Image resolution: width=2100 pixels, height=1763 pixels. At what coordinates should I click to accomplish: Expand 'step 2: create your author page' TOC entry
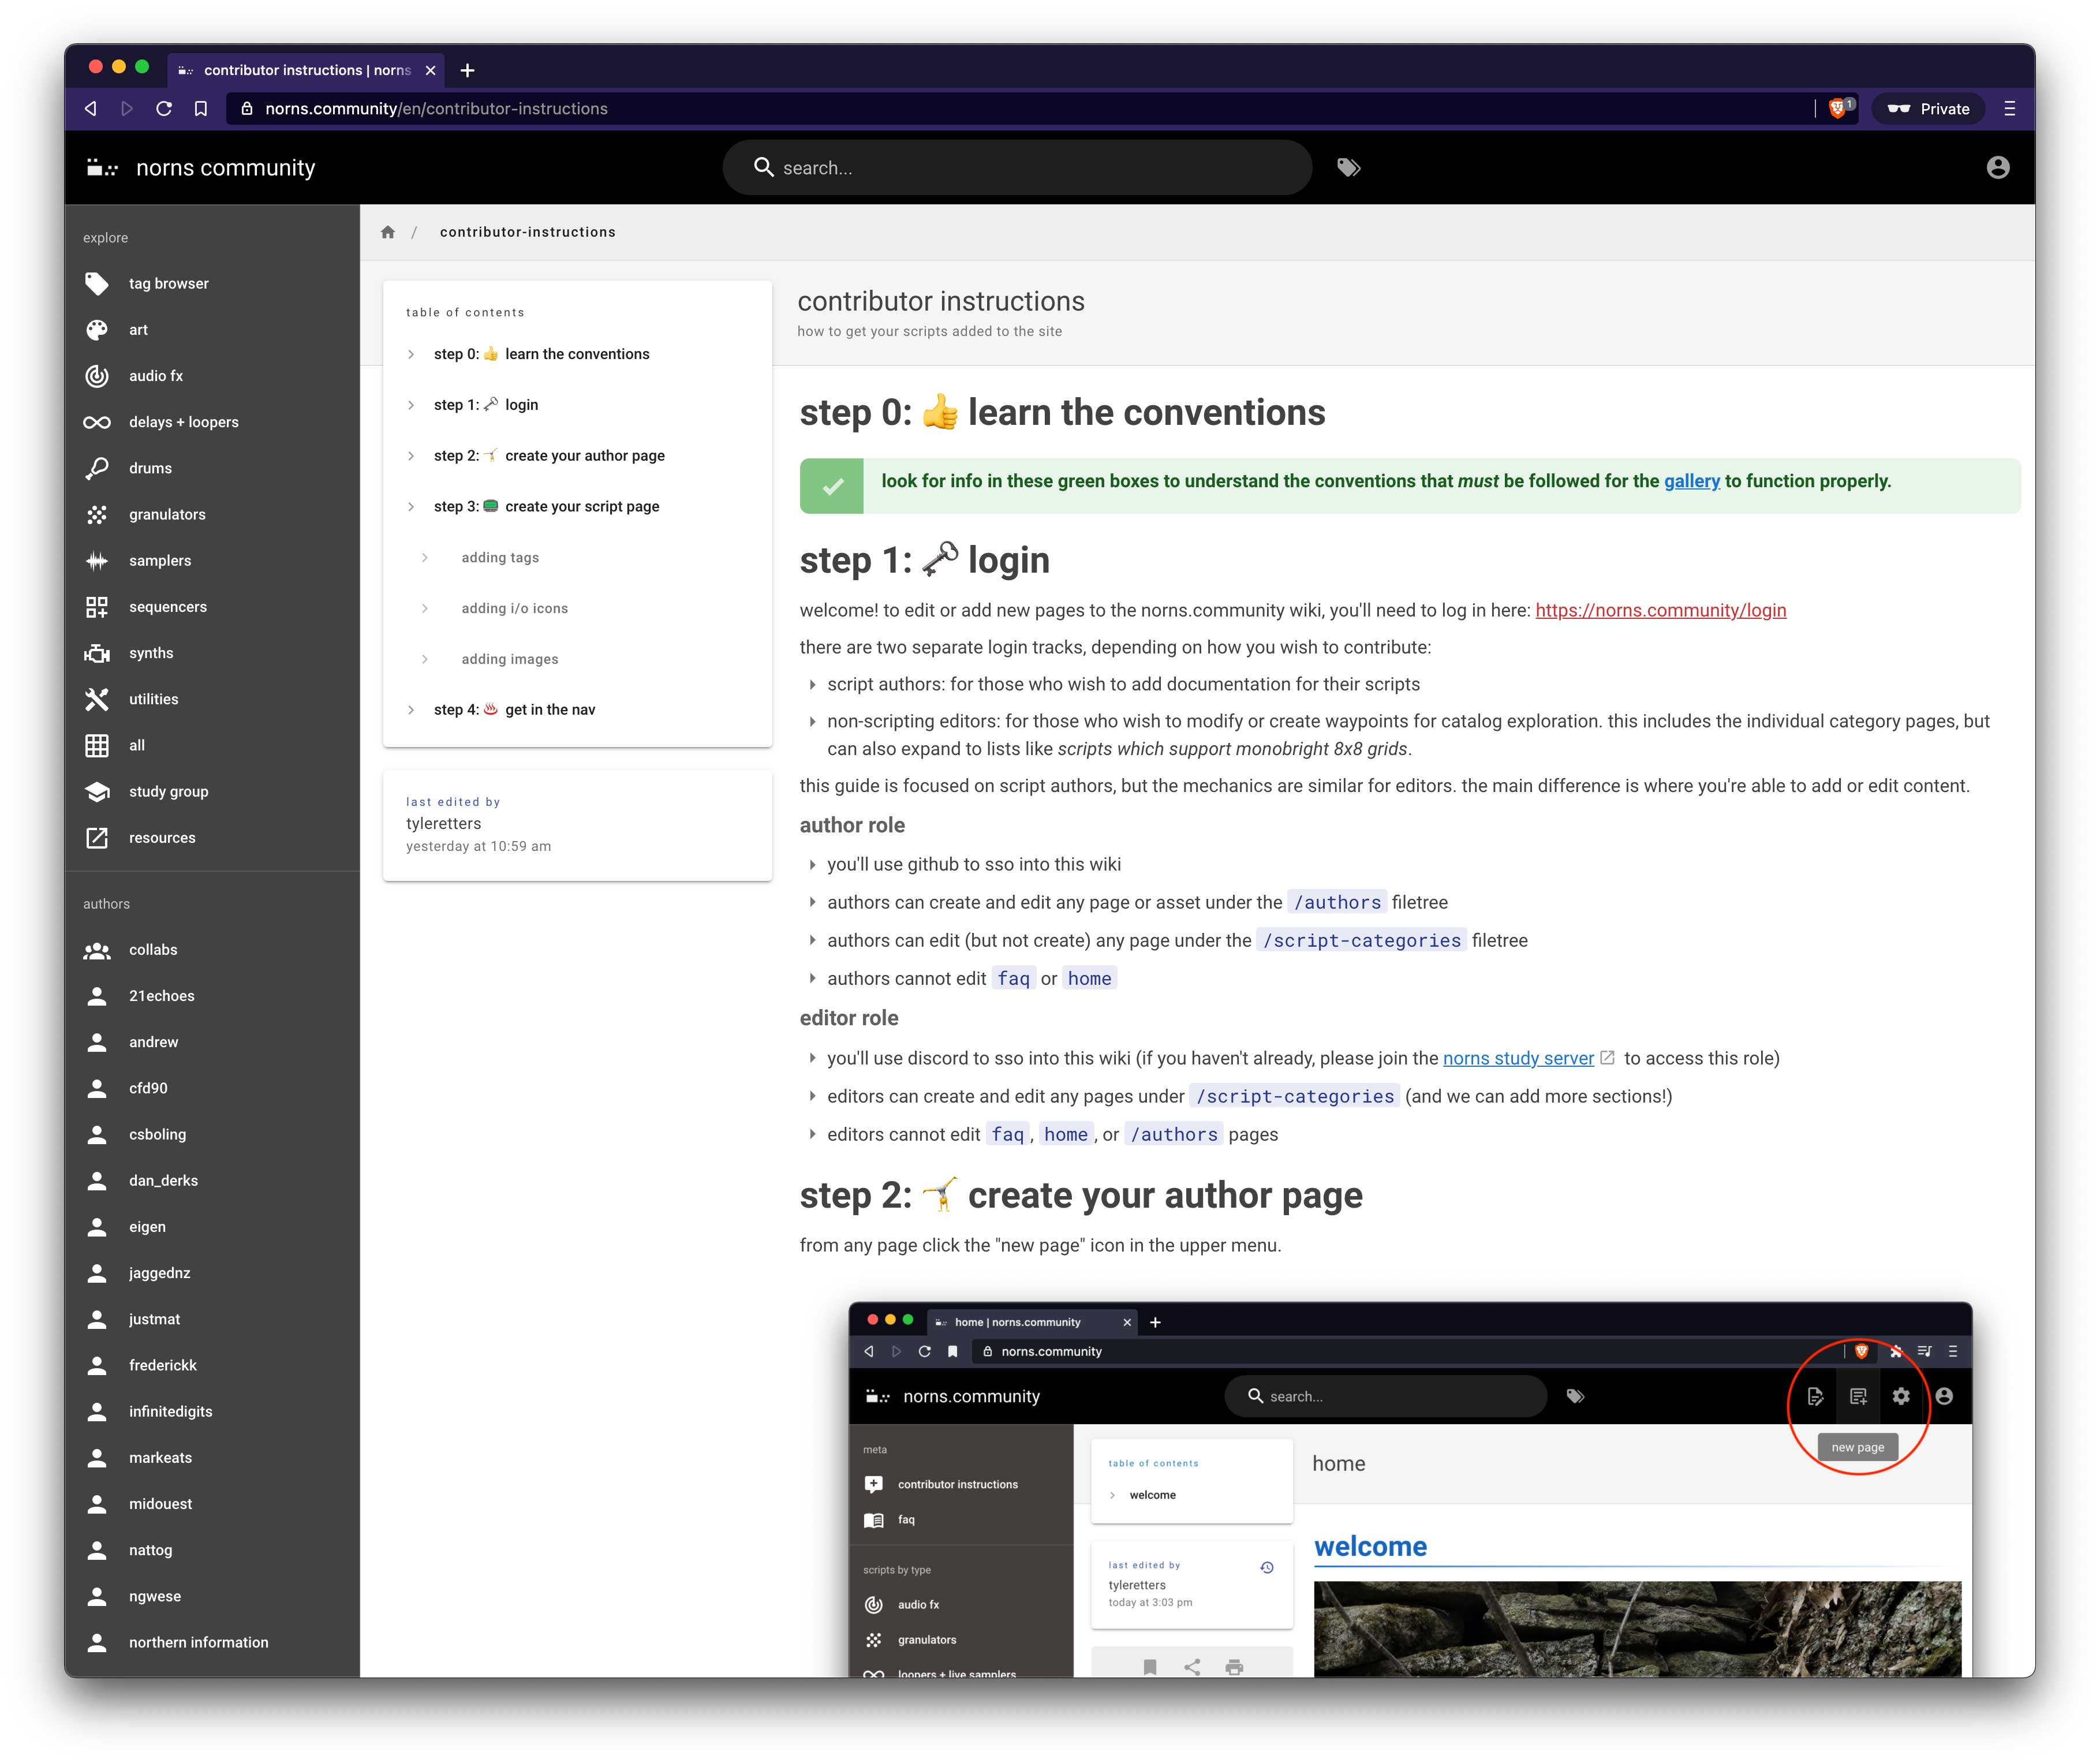point(411,456)
